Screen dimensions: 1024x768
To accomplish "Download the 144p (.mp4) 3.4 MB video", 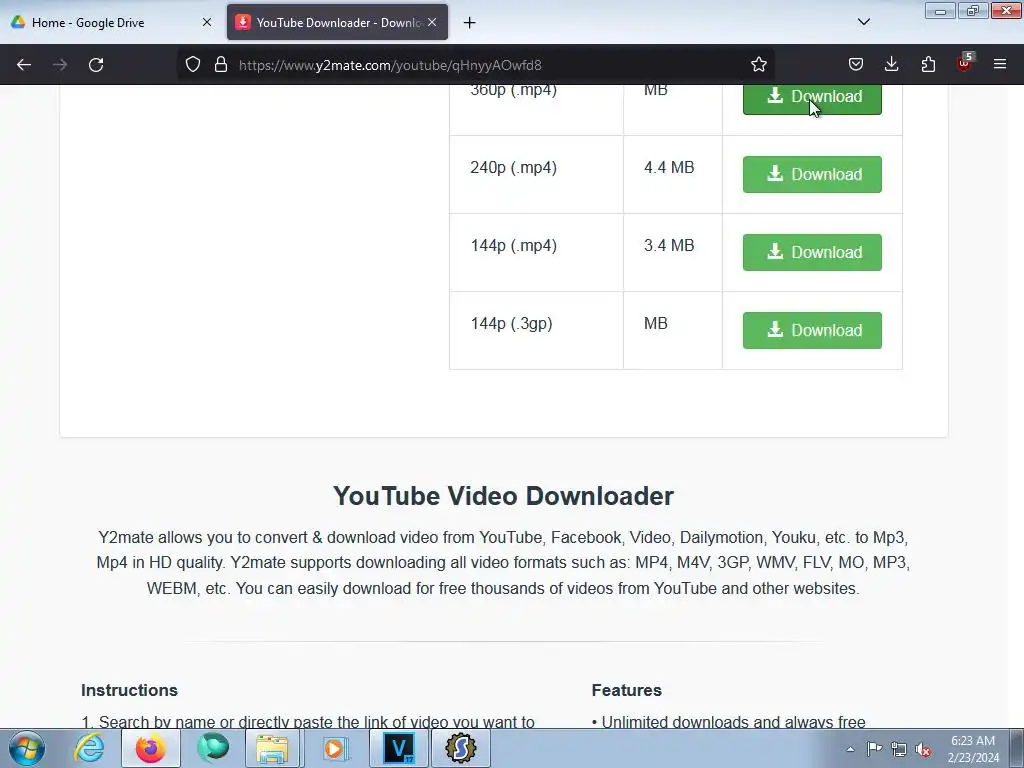I will pyautogui.click(x=812, y=252).
